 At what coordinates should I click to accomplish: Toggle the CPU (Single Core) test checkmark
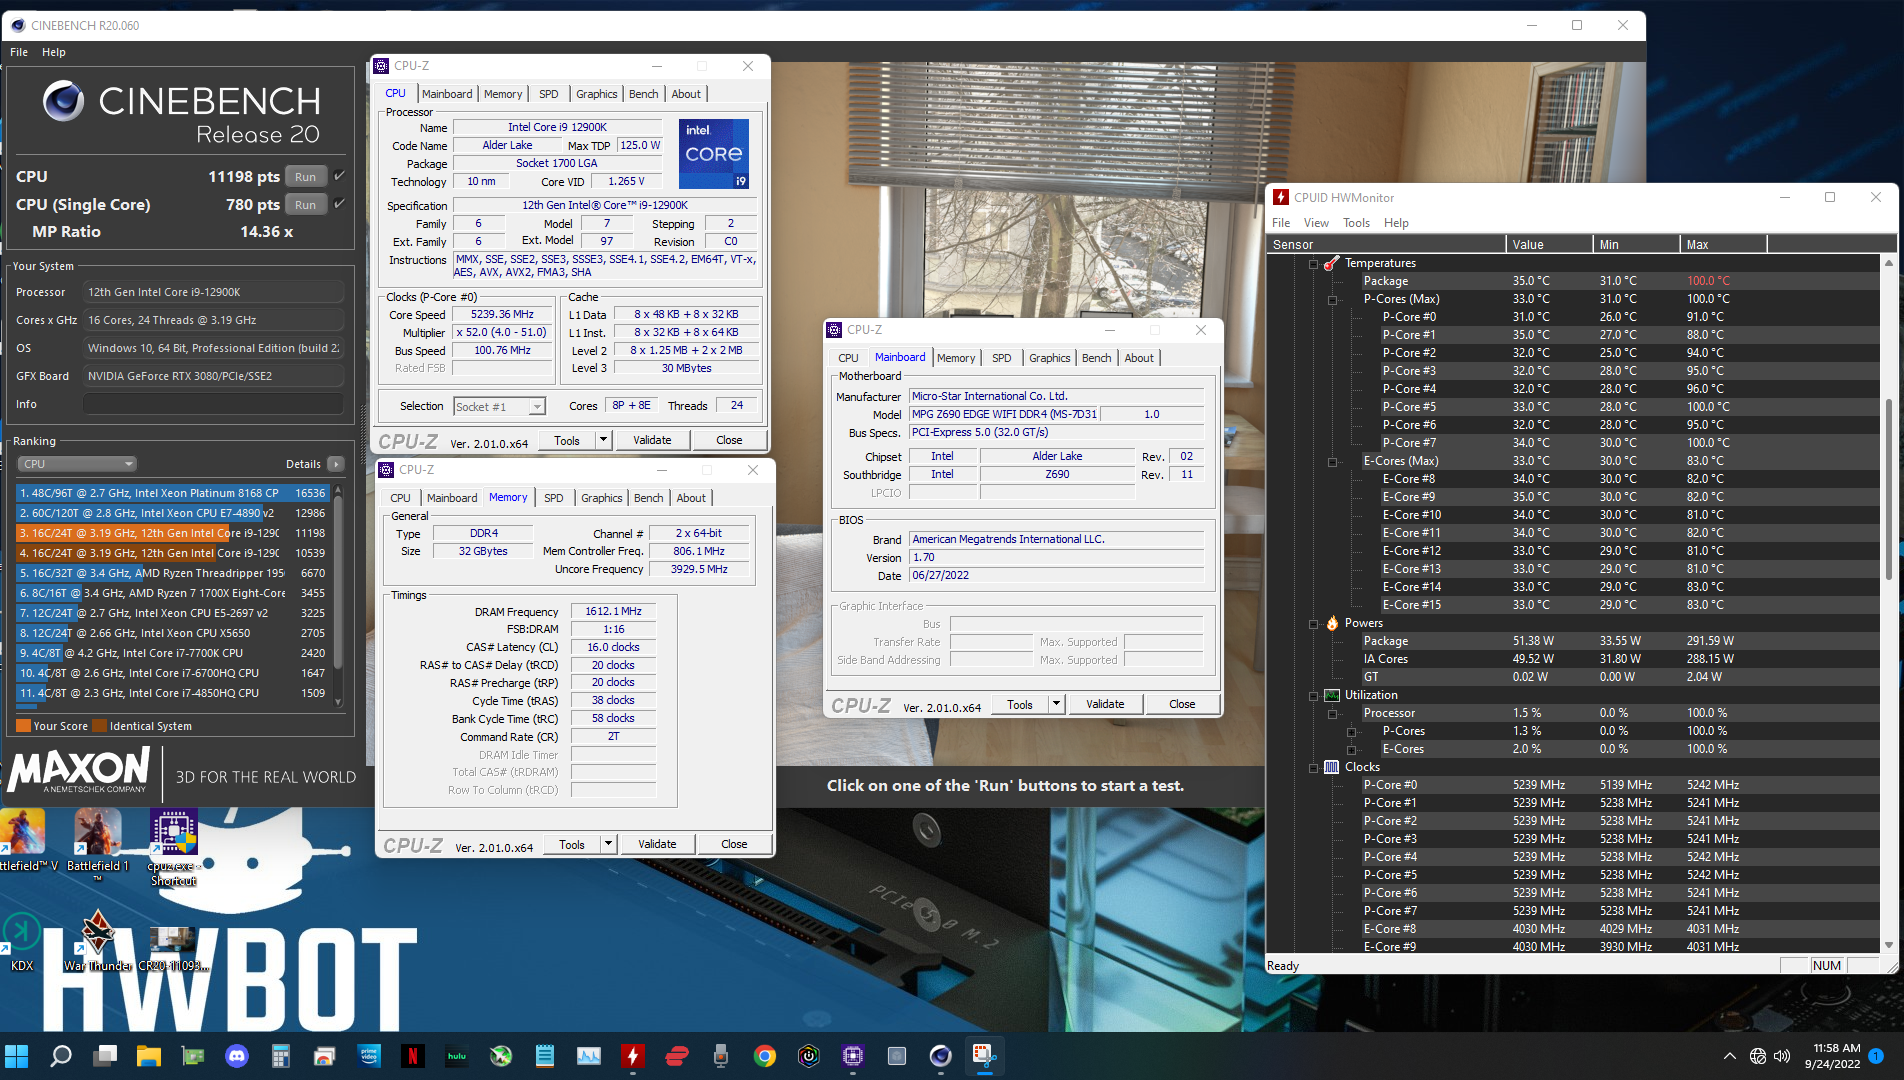tap(339, 204)
